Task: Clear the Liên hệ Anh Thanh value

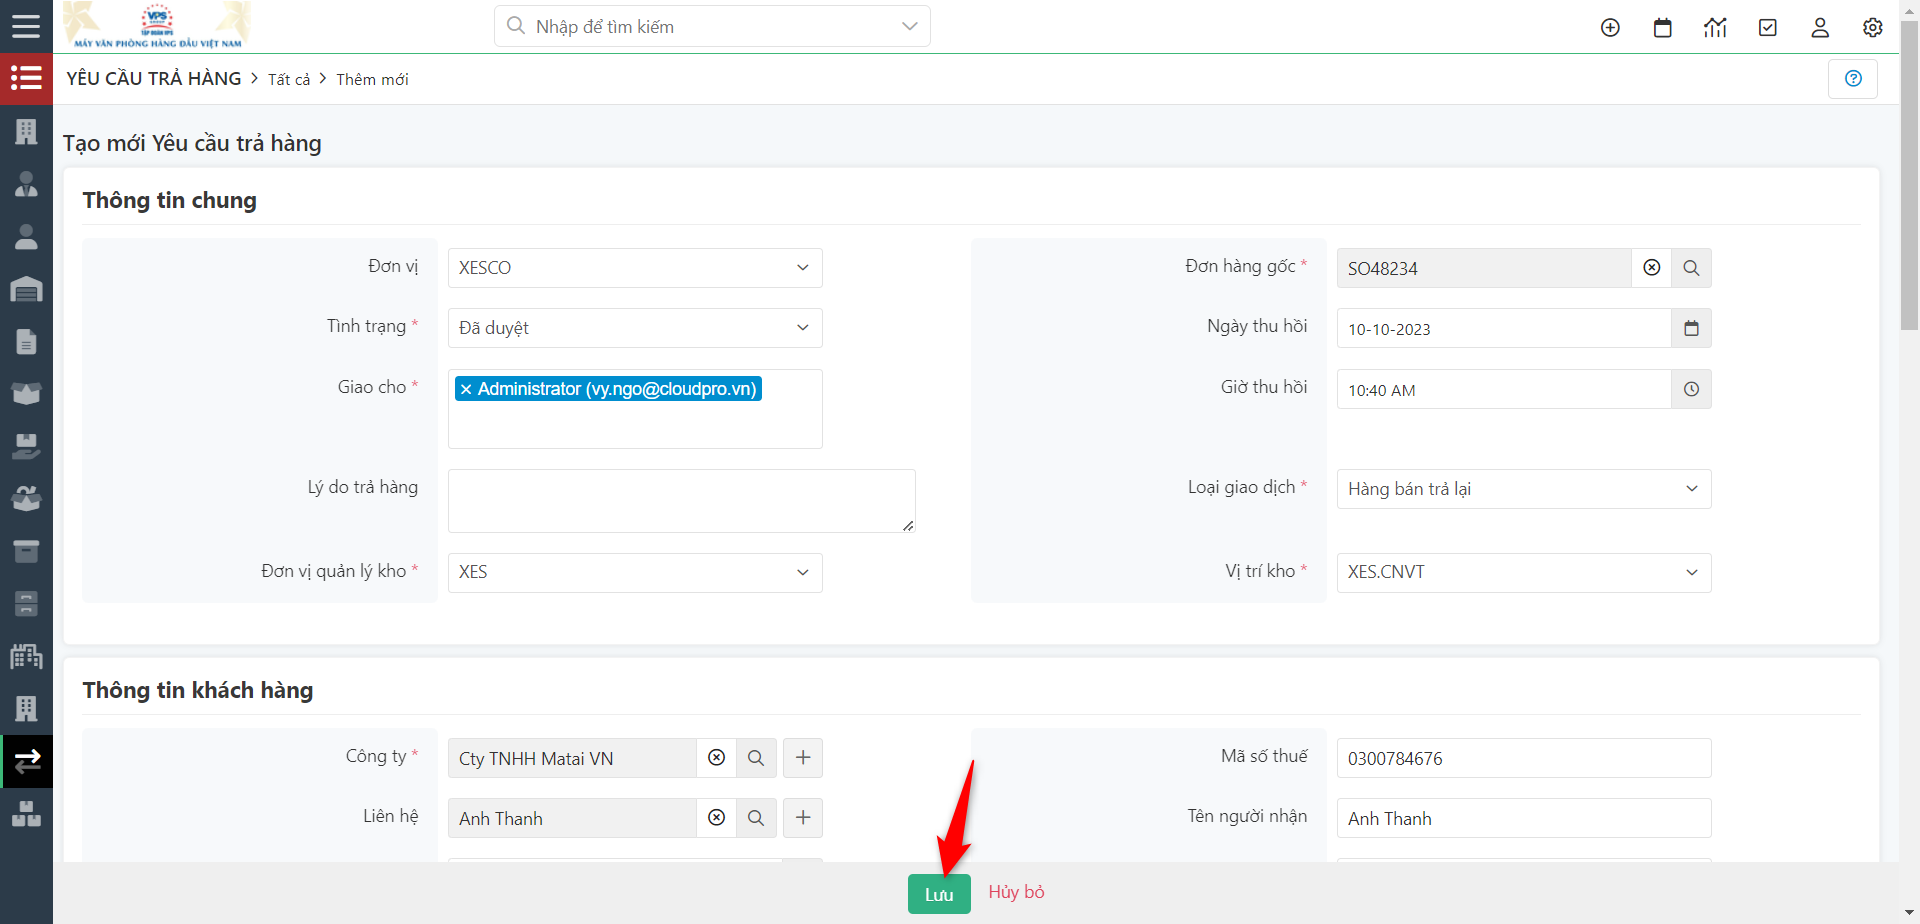Action: pyautogui.click(x=716, y=818)
